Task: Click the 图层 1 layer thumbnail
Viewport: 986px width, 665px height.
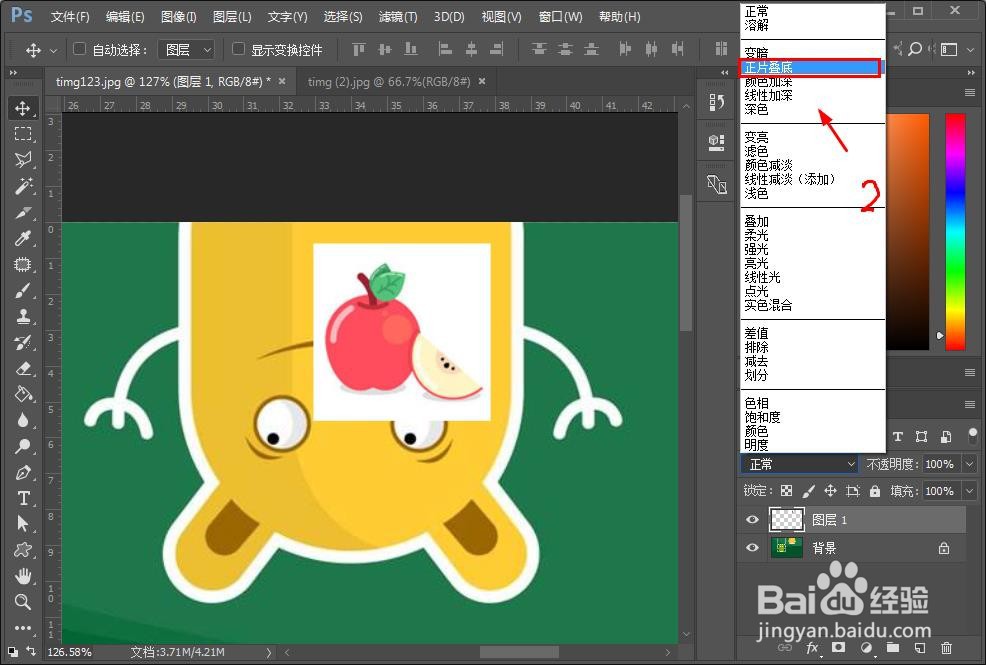Action: pyautogui.click(x=787, y=520)
